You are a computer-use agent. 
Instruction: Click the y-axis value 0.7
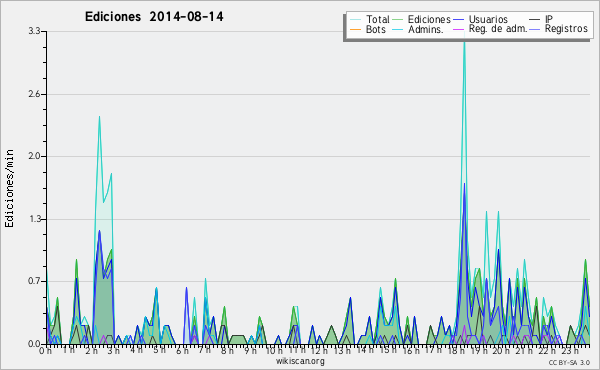pos(34,282)
